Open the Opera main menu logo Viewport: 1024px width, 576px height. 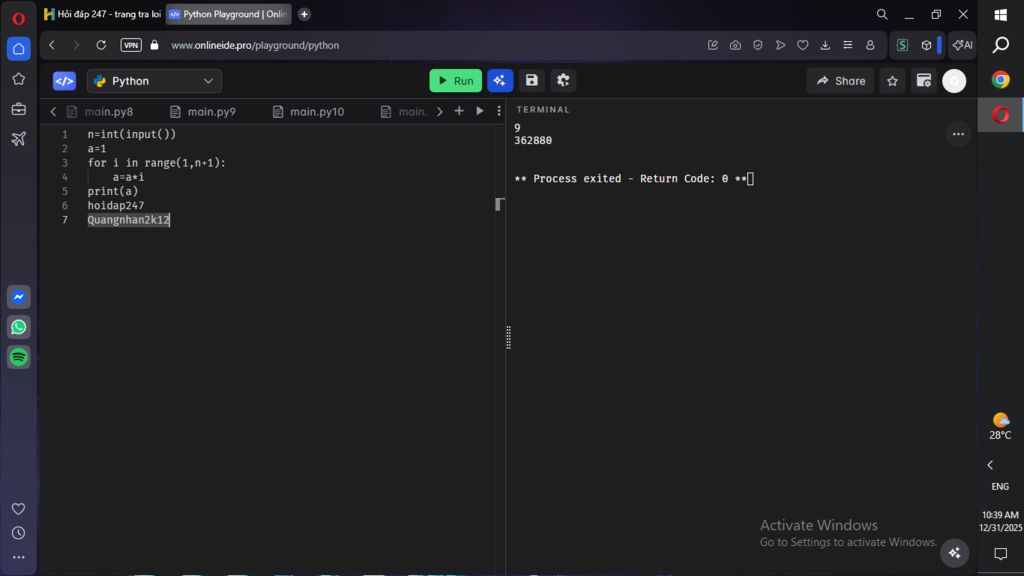pos(18,18)
